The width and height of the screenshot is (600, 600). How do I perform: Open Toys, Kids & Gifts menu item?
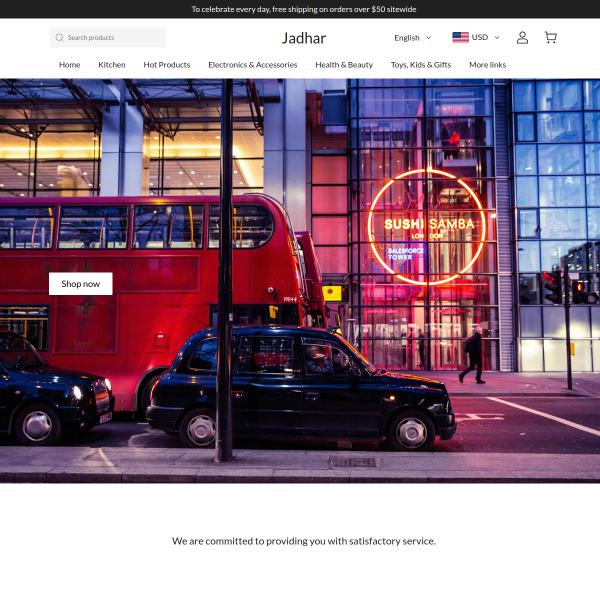421,65
